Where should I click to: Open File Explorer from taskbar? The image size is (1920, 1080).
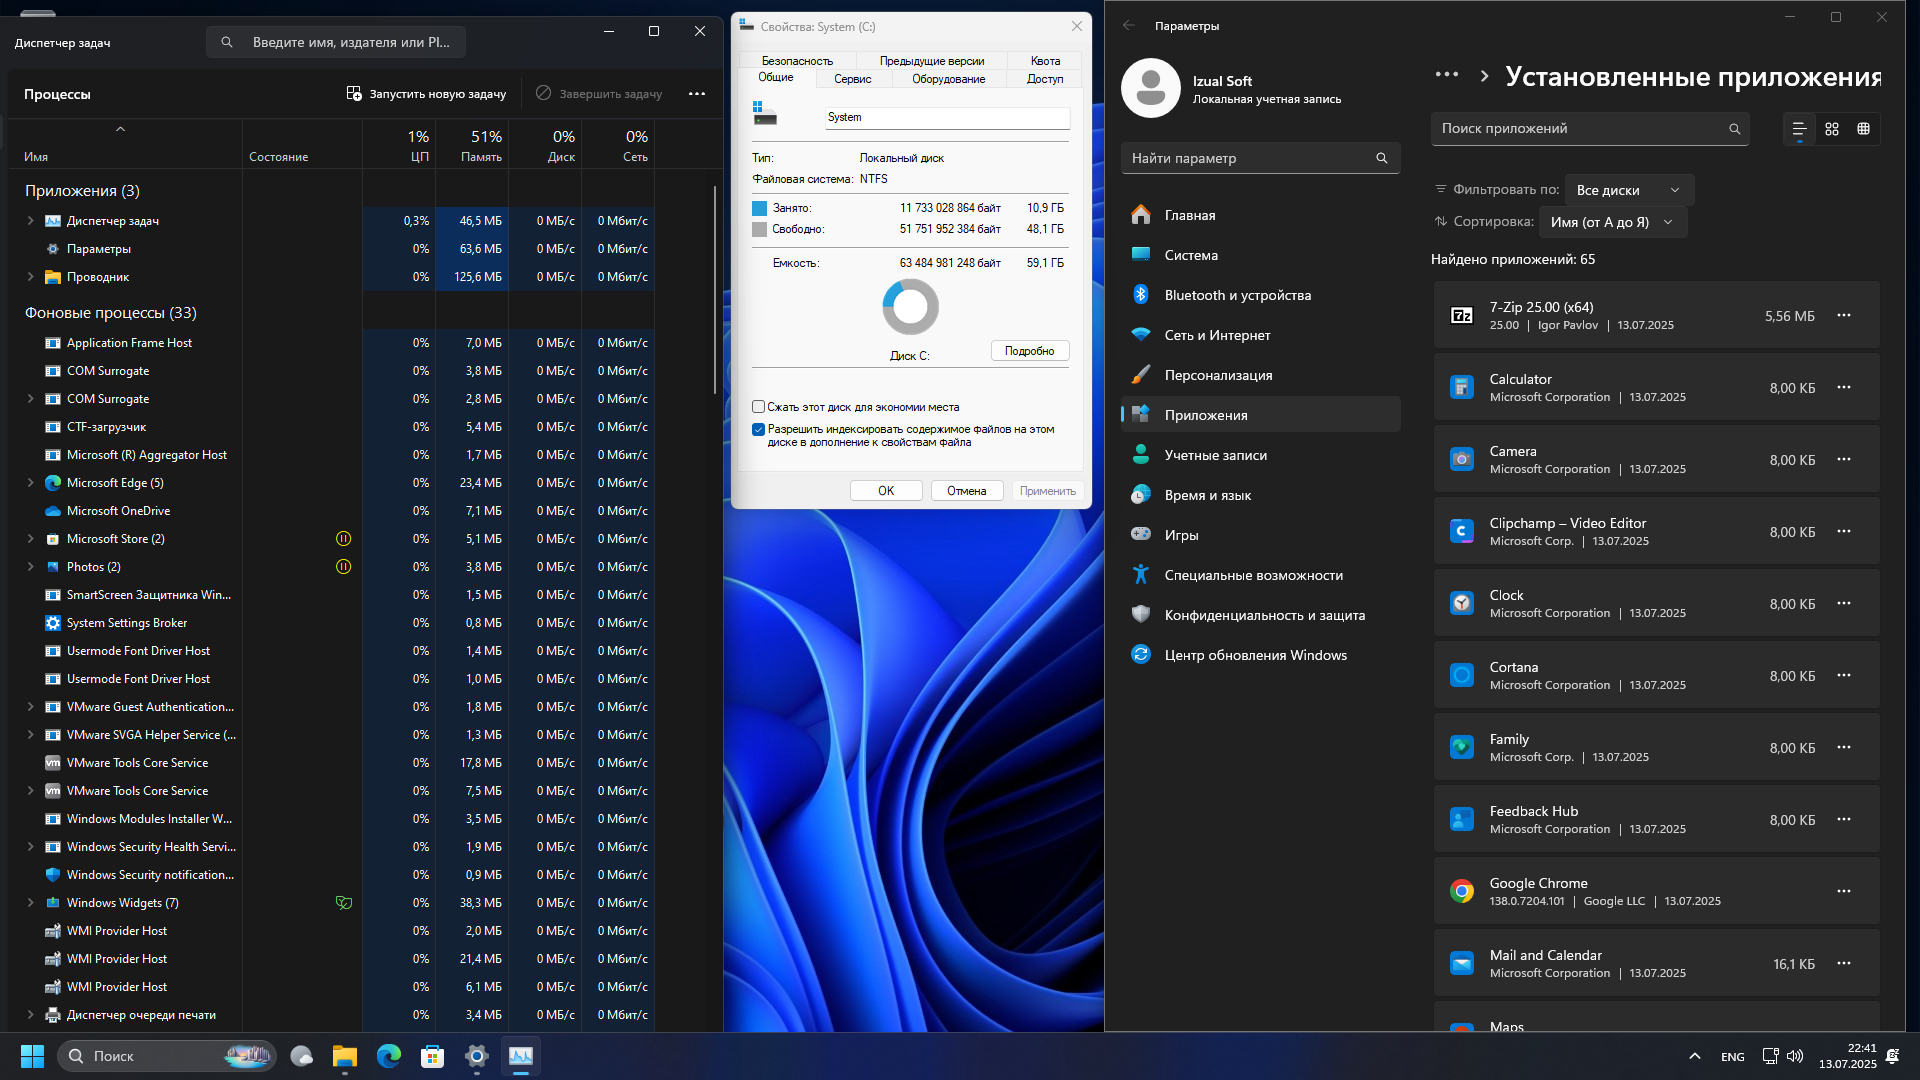point(345,1056)
